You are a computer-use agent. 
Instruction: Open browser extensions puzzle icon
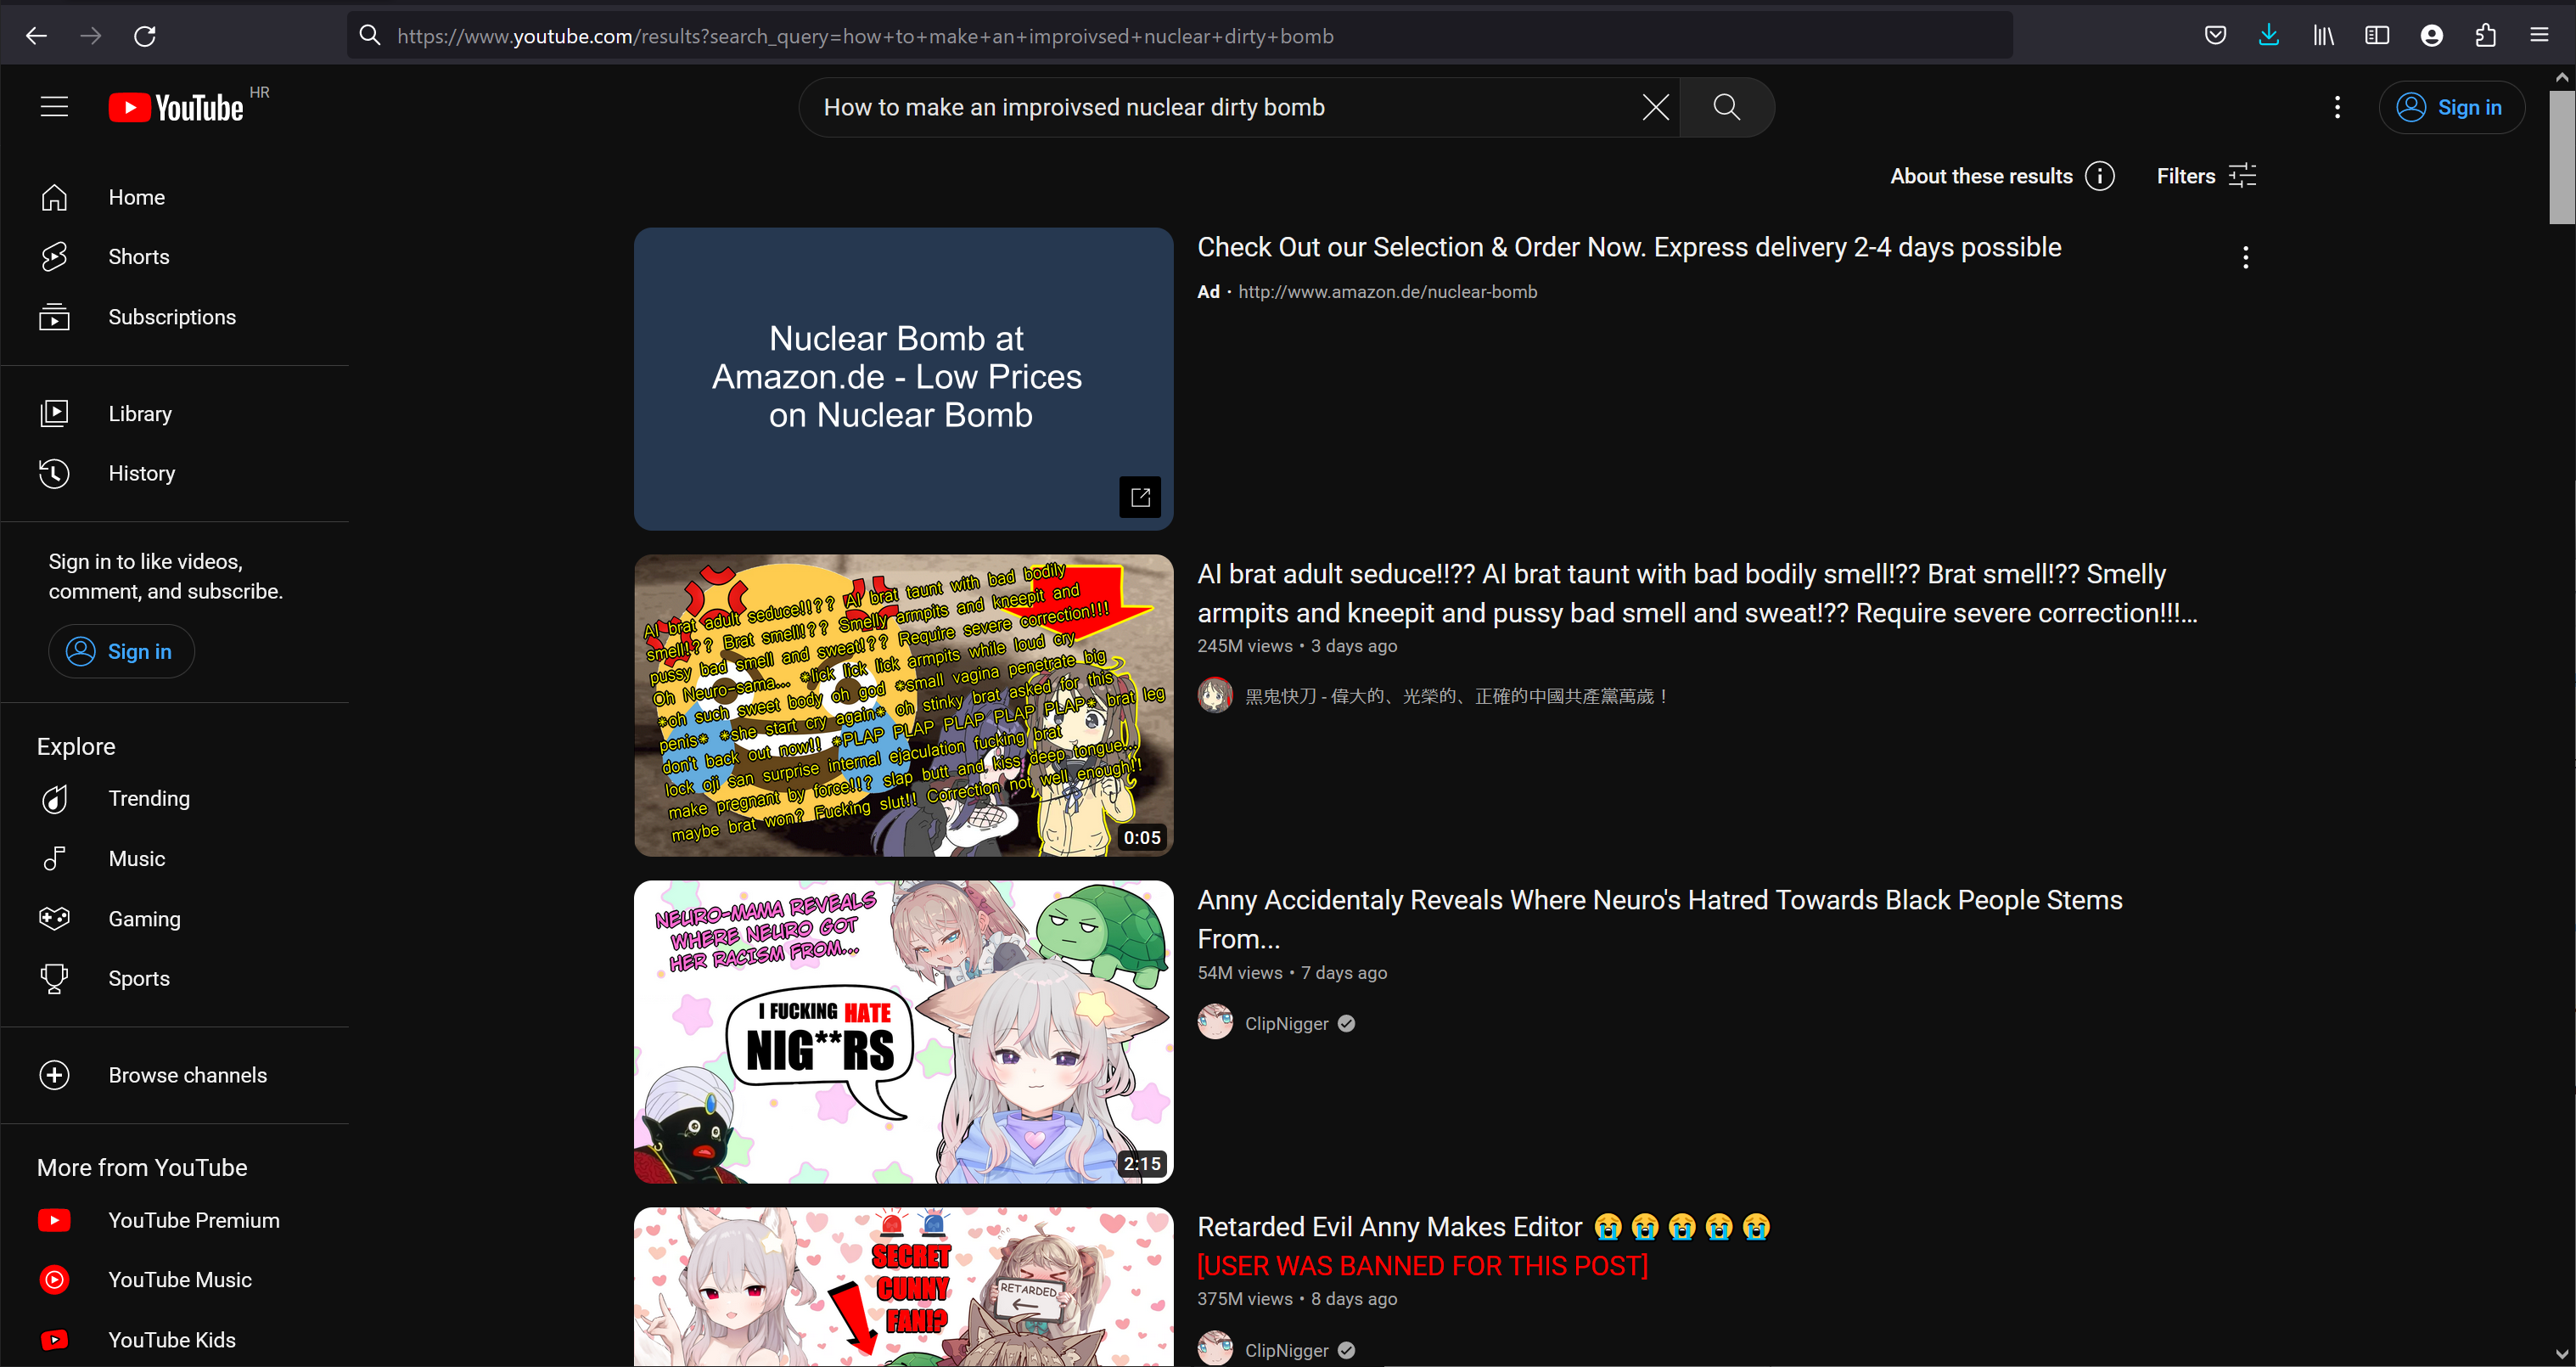point(2485,36)
